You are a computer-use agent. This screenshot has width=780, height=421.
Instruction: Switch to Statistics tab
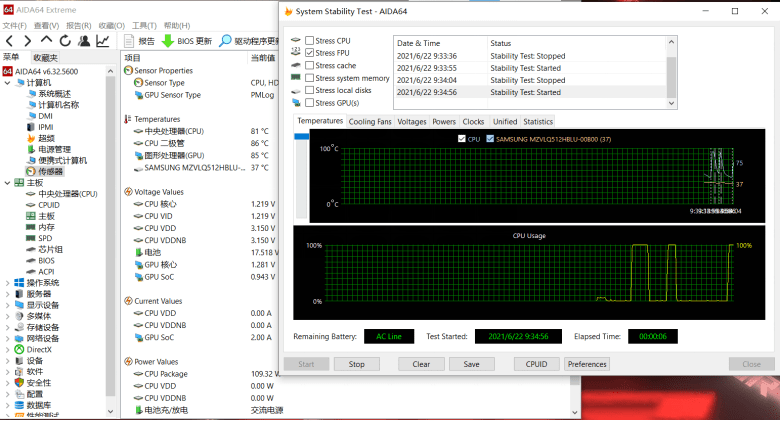538,121
